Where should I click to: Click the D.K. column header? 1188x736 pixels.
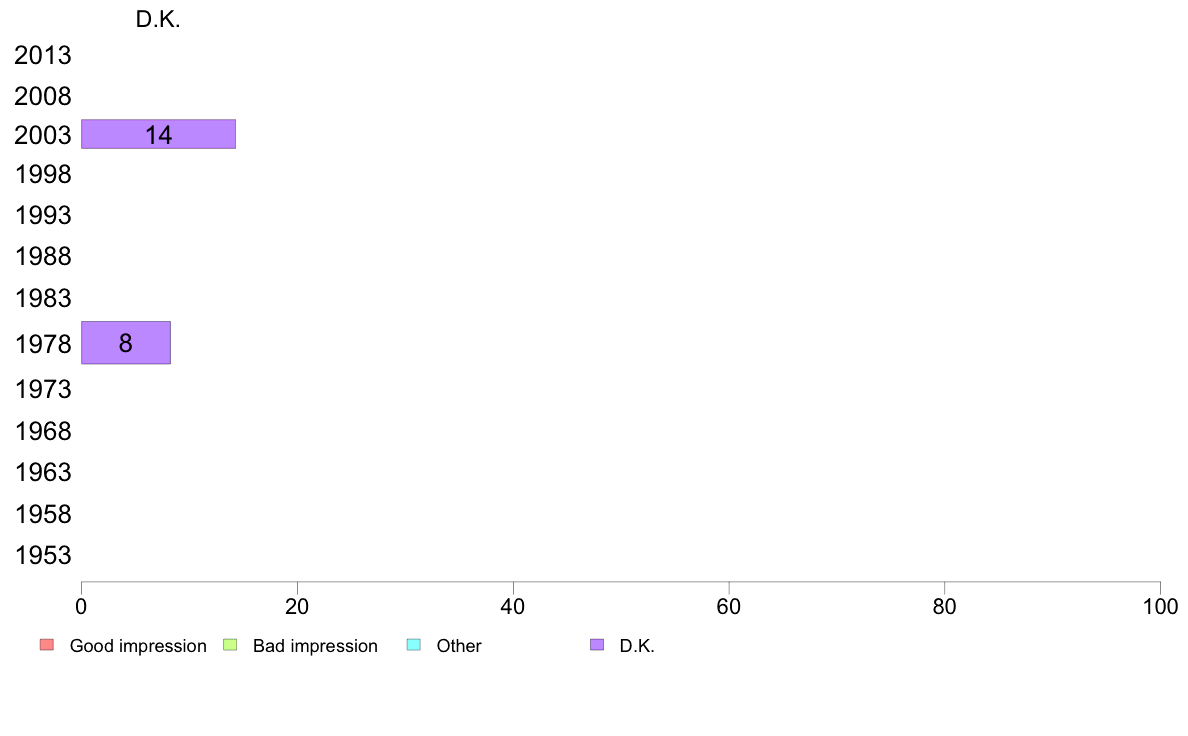pos(158,20)
